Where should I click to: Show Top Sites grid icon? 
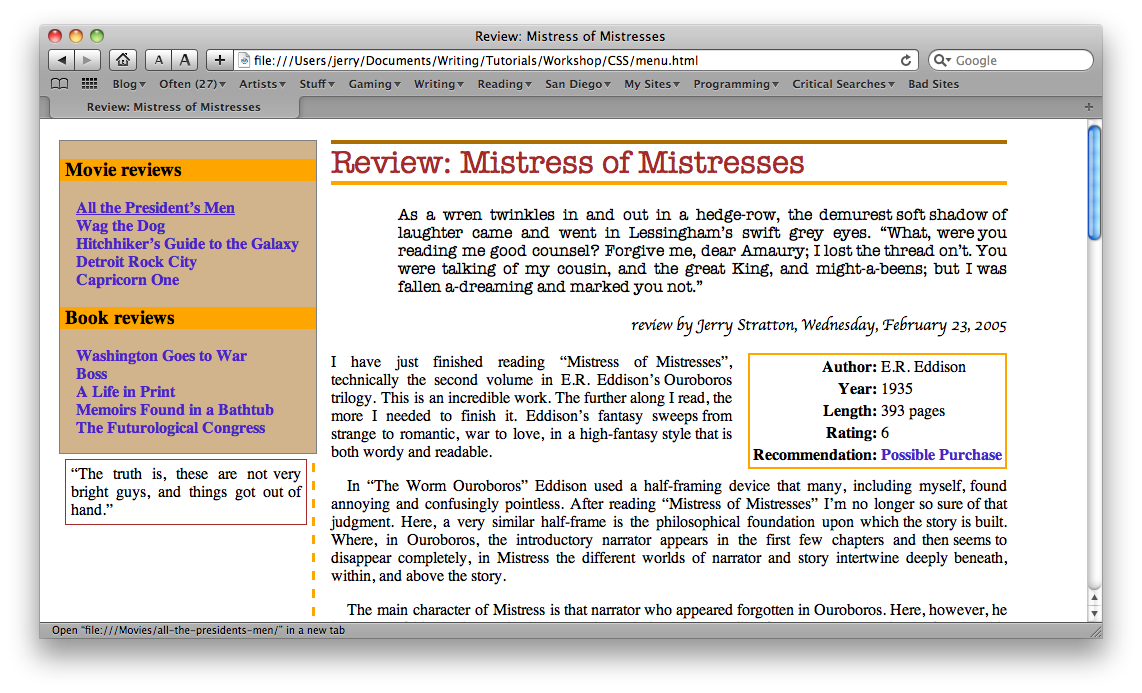point(89,84)
